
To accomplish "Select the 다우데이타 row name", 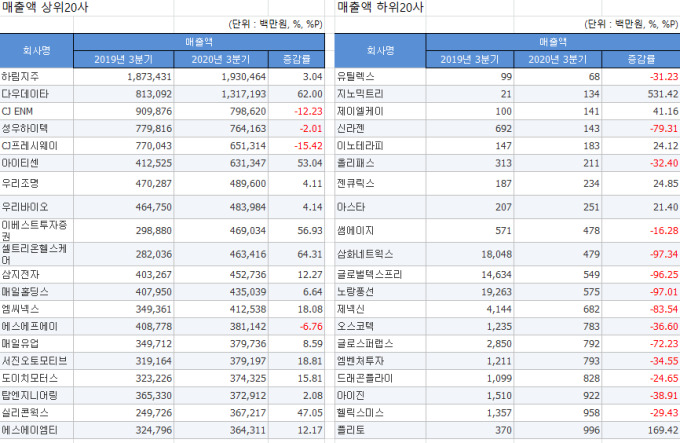I will click(36, 94).
